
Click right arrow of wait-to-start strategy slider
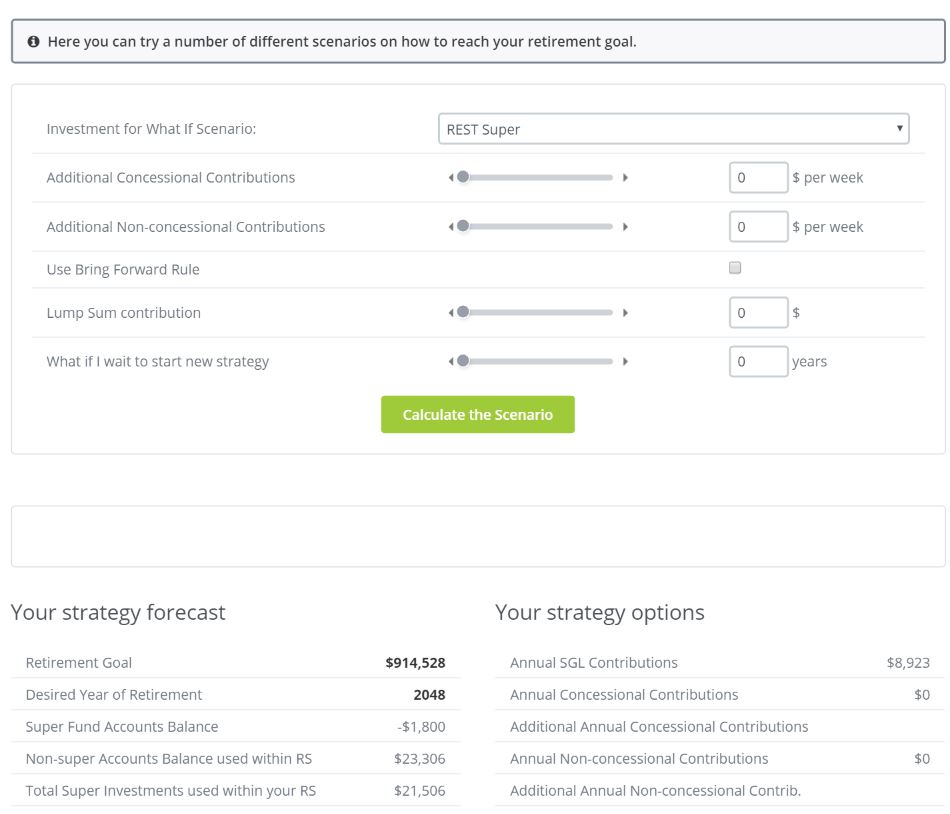coord(625,361)
